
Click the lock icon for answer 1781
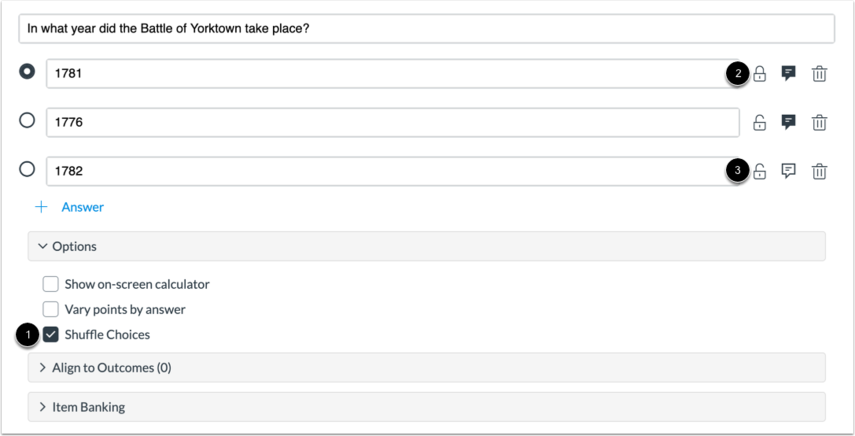[x=760, y=73]
